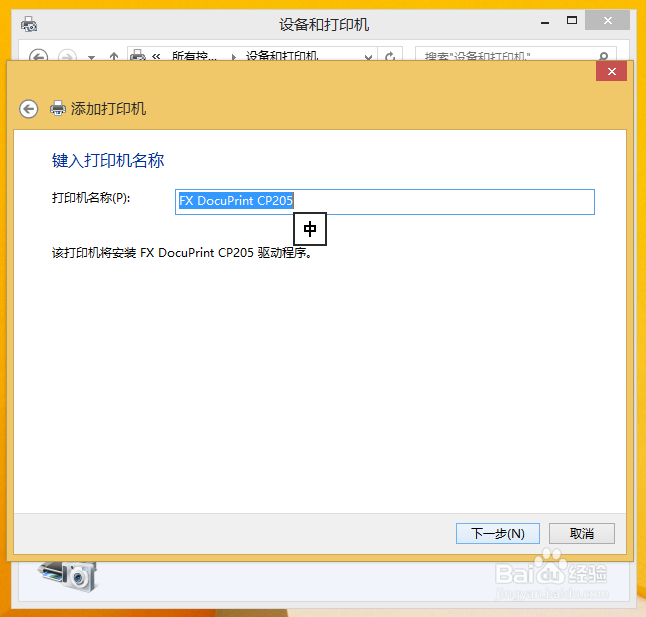Close the Add Printer wizard dialog
Screen dimensions: 646x617
click(x=611, y=72)
